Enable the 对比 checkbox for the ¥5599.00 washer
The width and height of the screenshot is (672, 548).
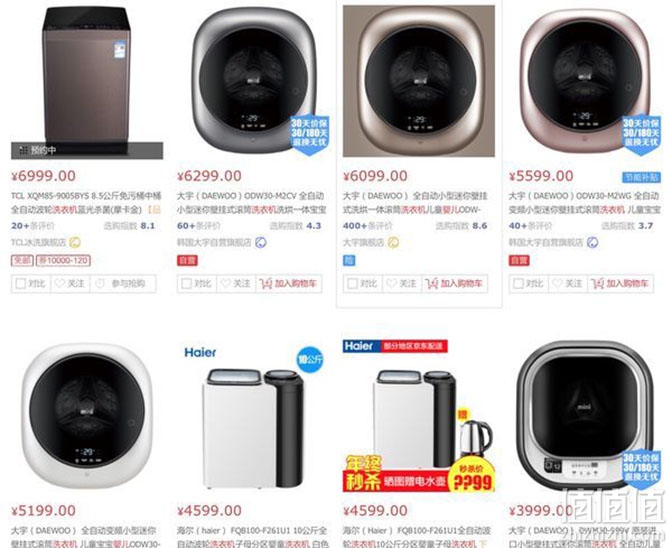(x=518, y=284)
